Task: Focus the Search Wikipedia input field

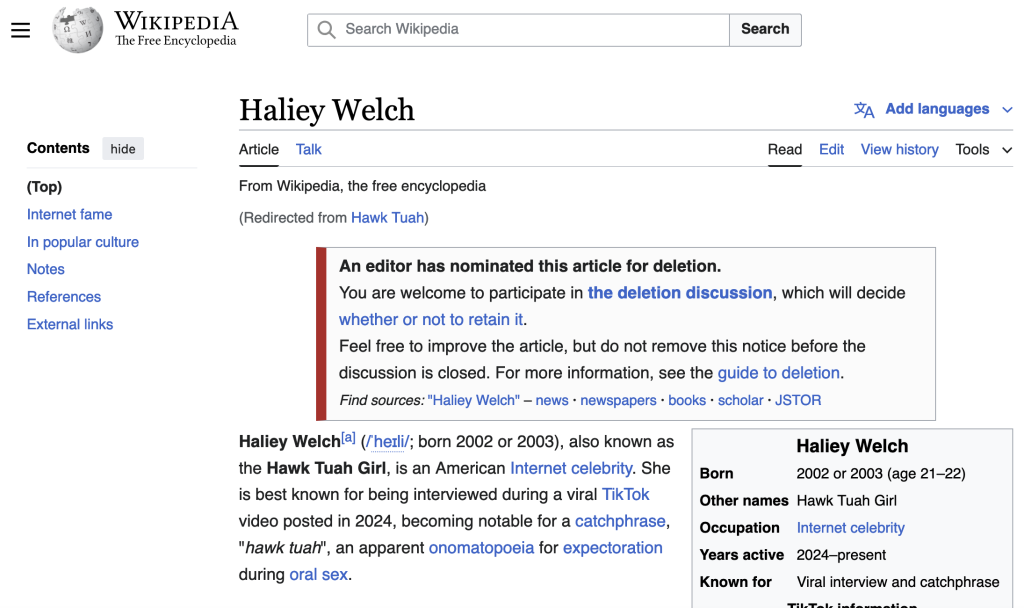Action: [518, 29]
